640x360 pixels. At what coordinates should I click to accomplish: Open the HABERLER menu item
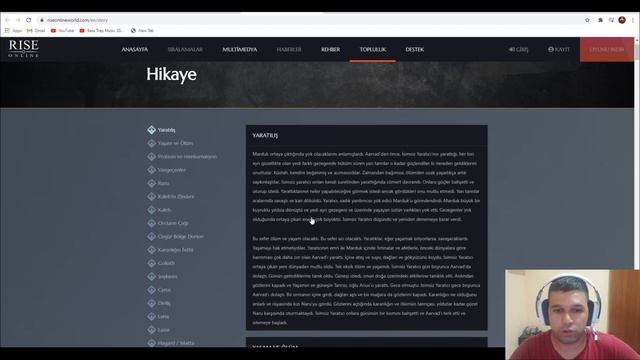pyautogui.click(x=289, y=49)
